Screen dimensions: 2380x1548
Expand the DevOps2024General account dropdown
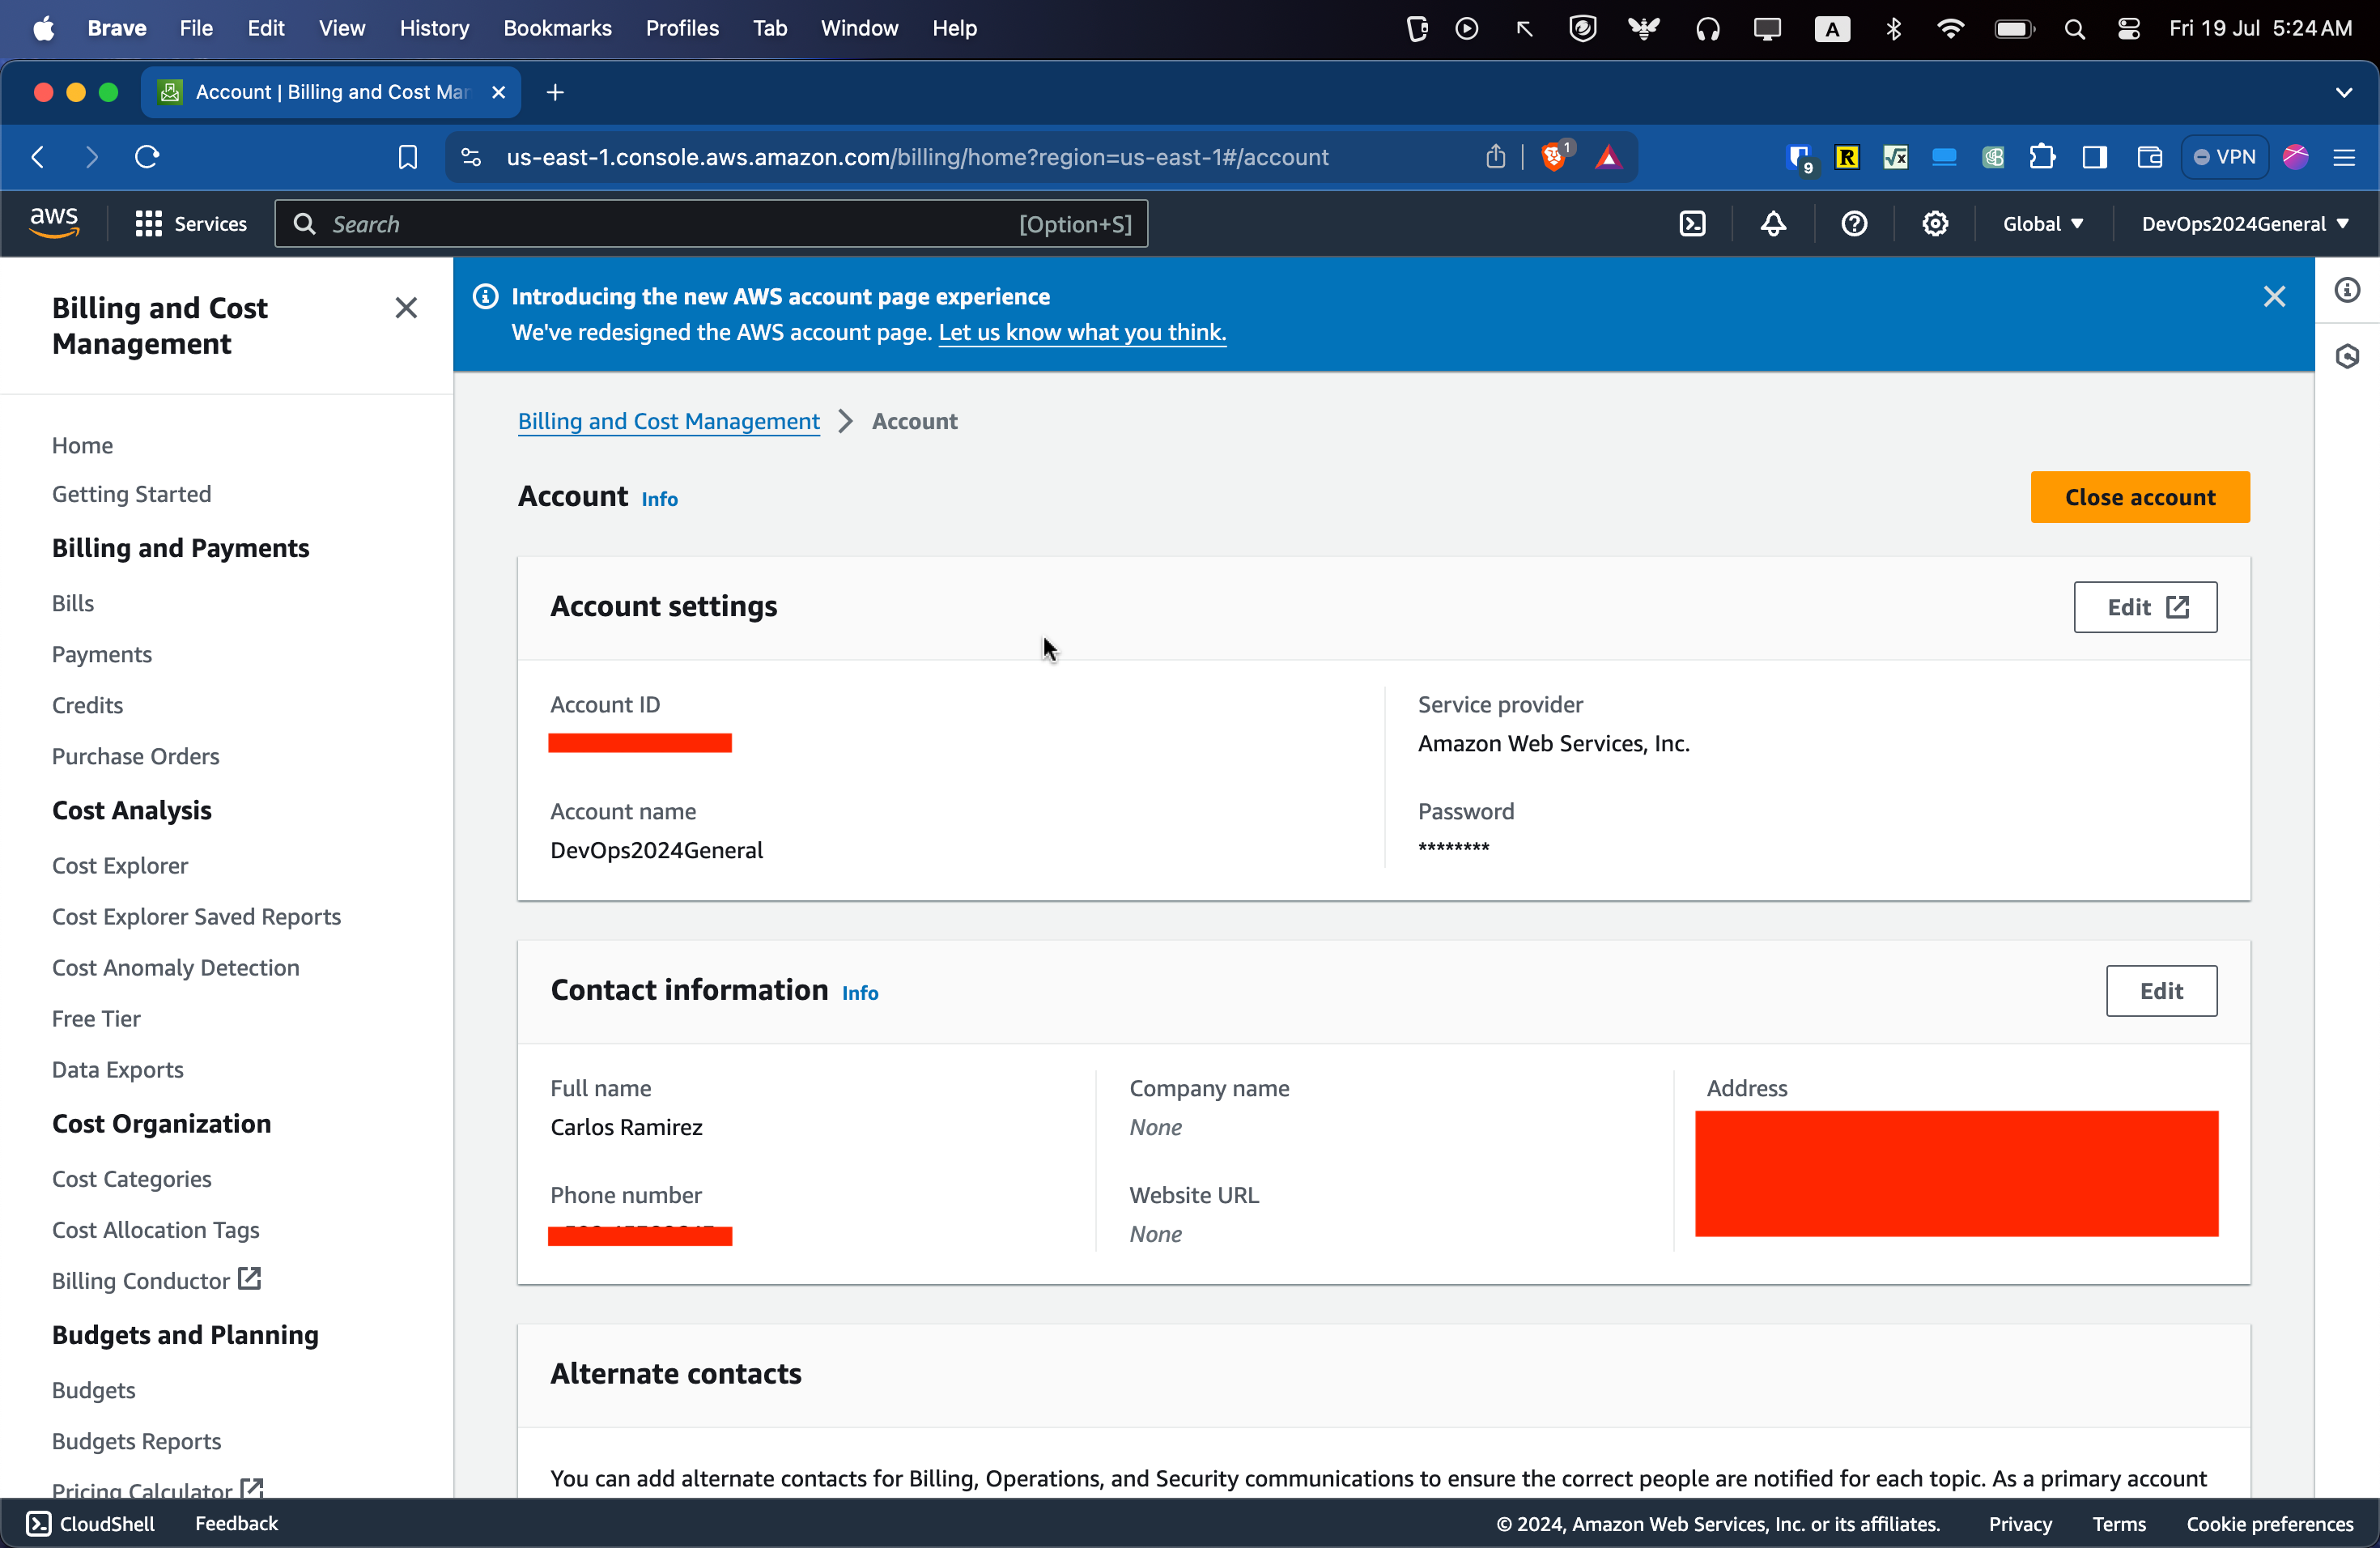coord(2244,224)
